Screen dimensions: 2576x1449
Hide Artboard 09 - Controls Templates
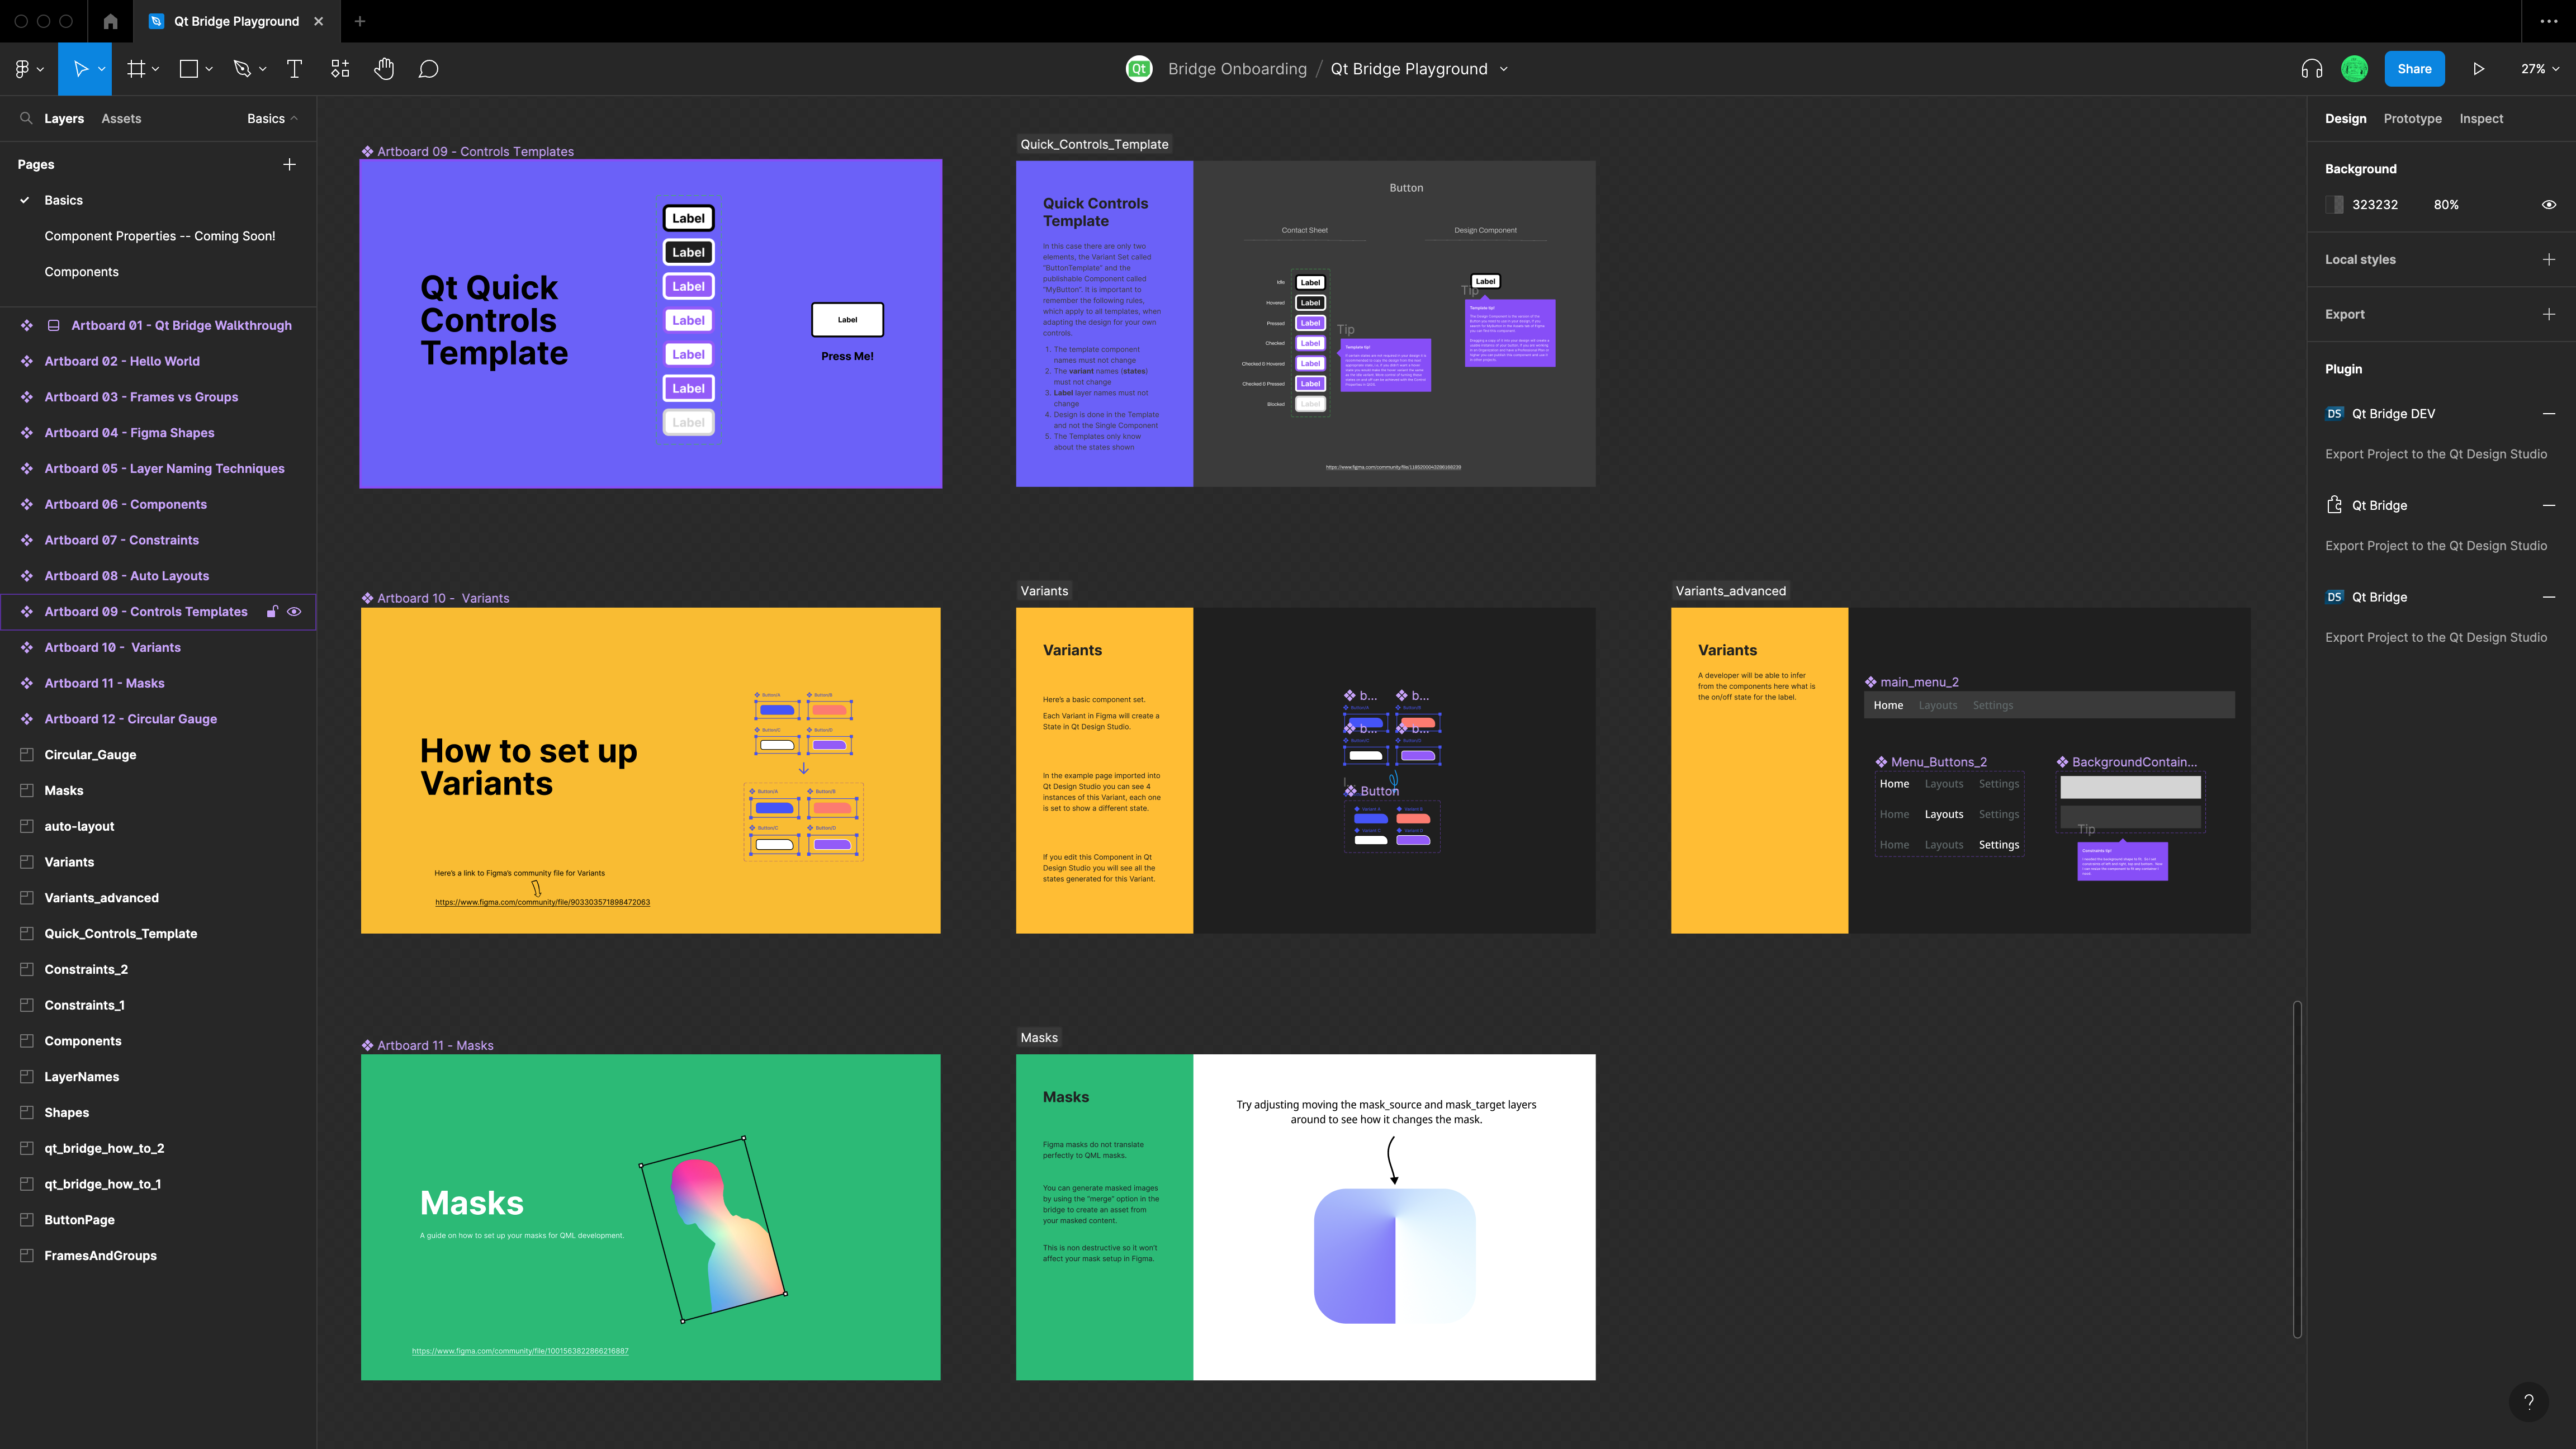[x=294, y=611]
